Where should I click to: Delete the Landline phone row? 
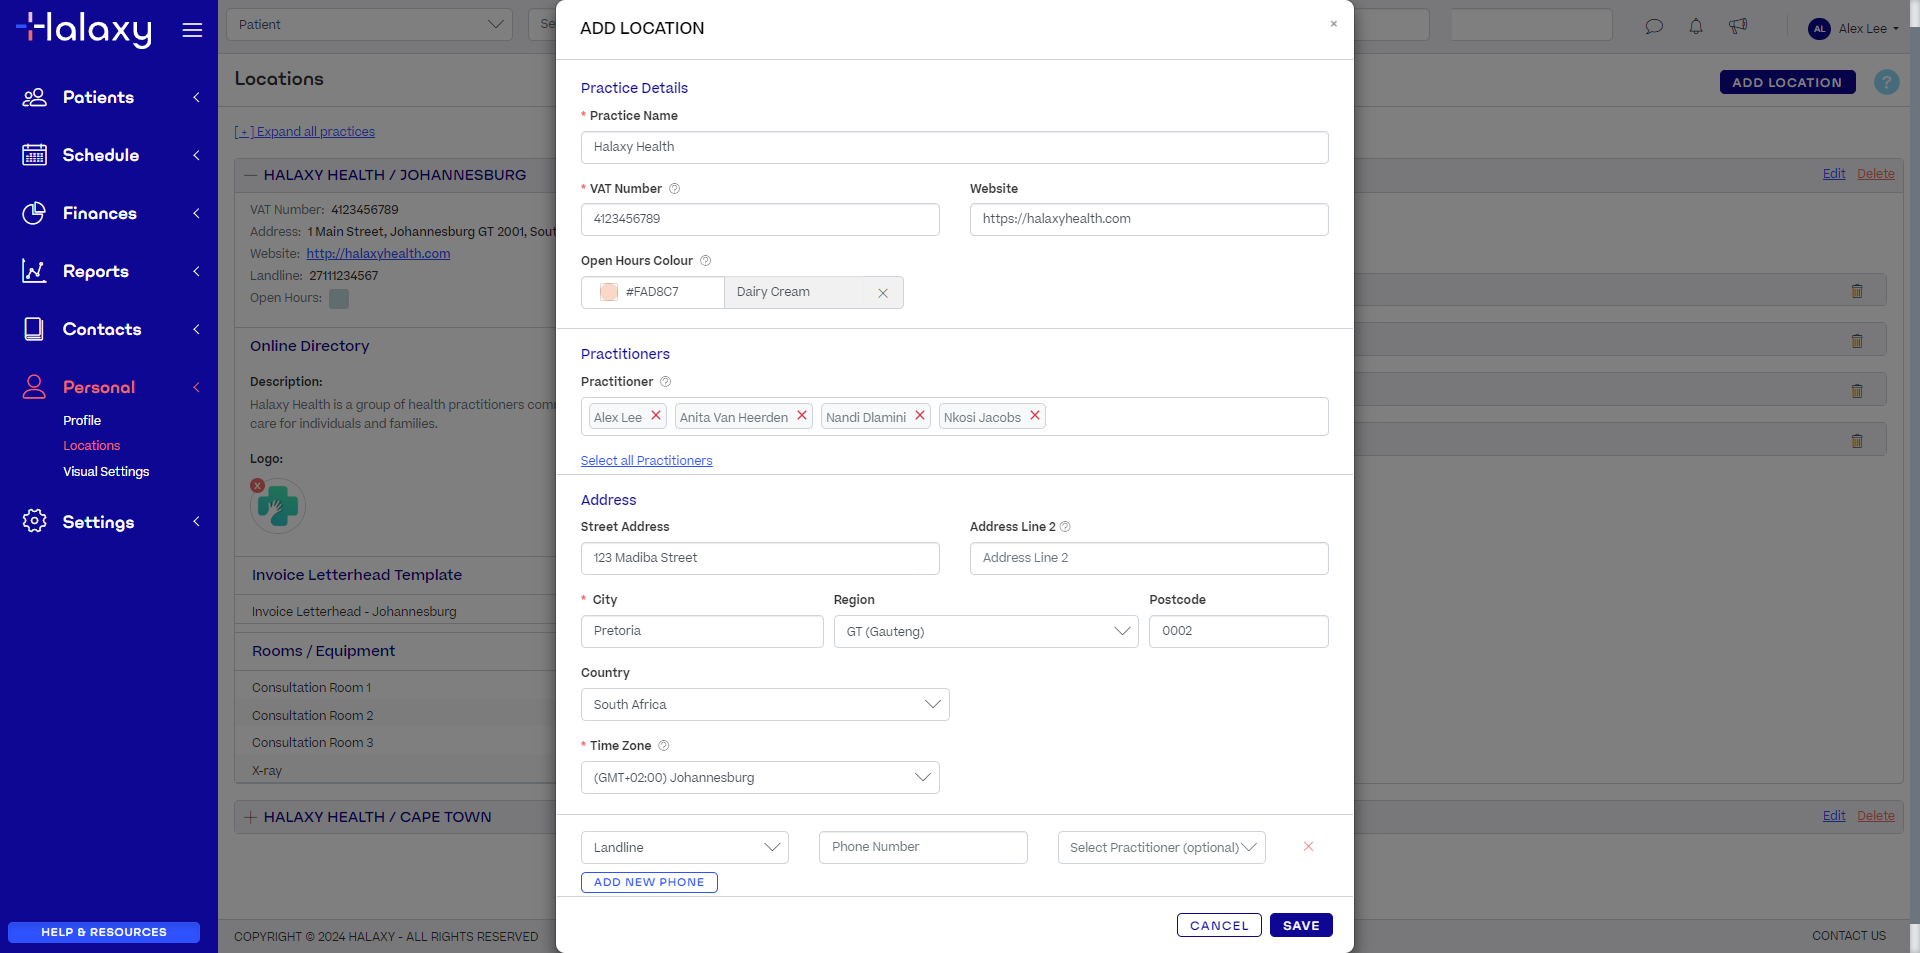coord(1308,847)
